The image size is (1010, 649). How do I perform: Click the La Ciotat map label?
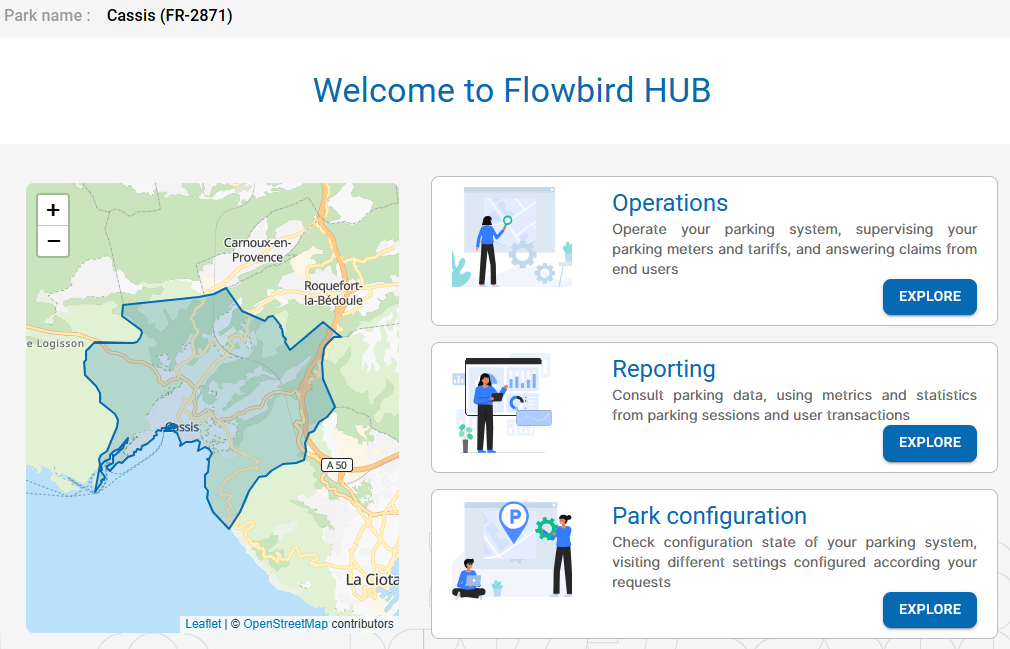[x=372, y=579]
